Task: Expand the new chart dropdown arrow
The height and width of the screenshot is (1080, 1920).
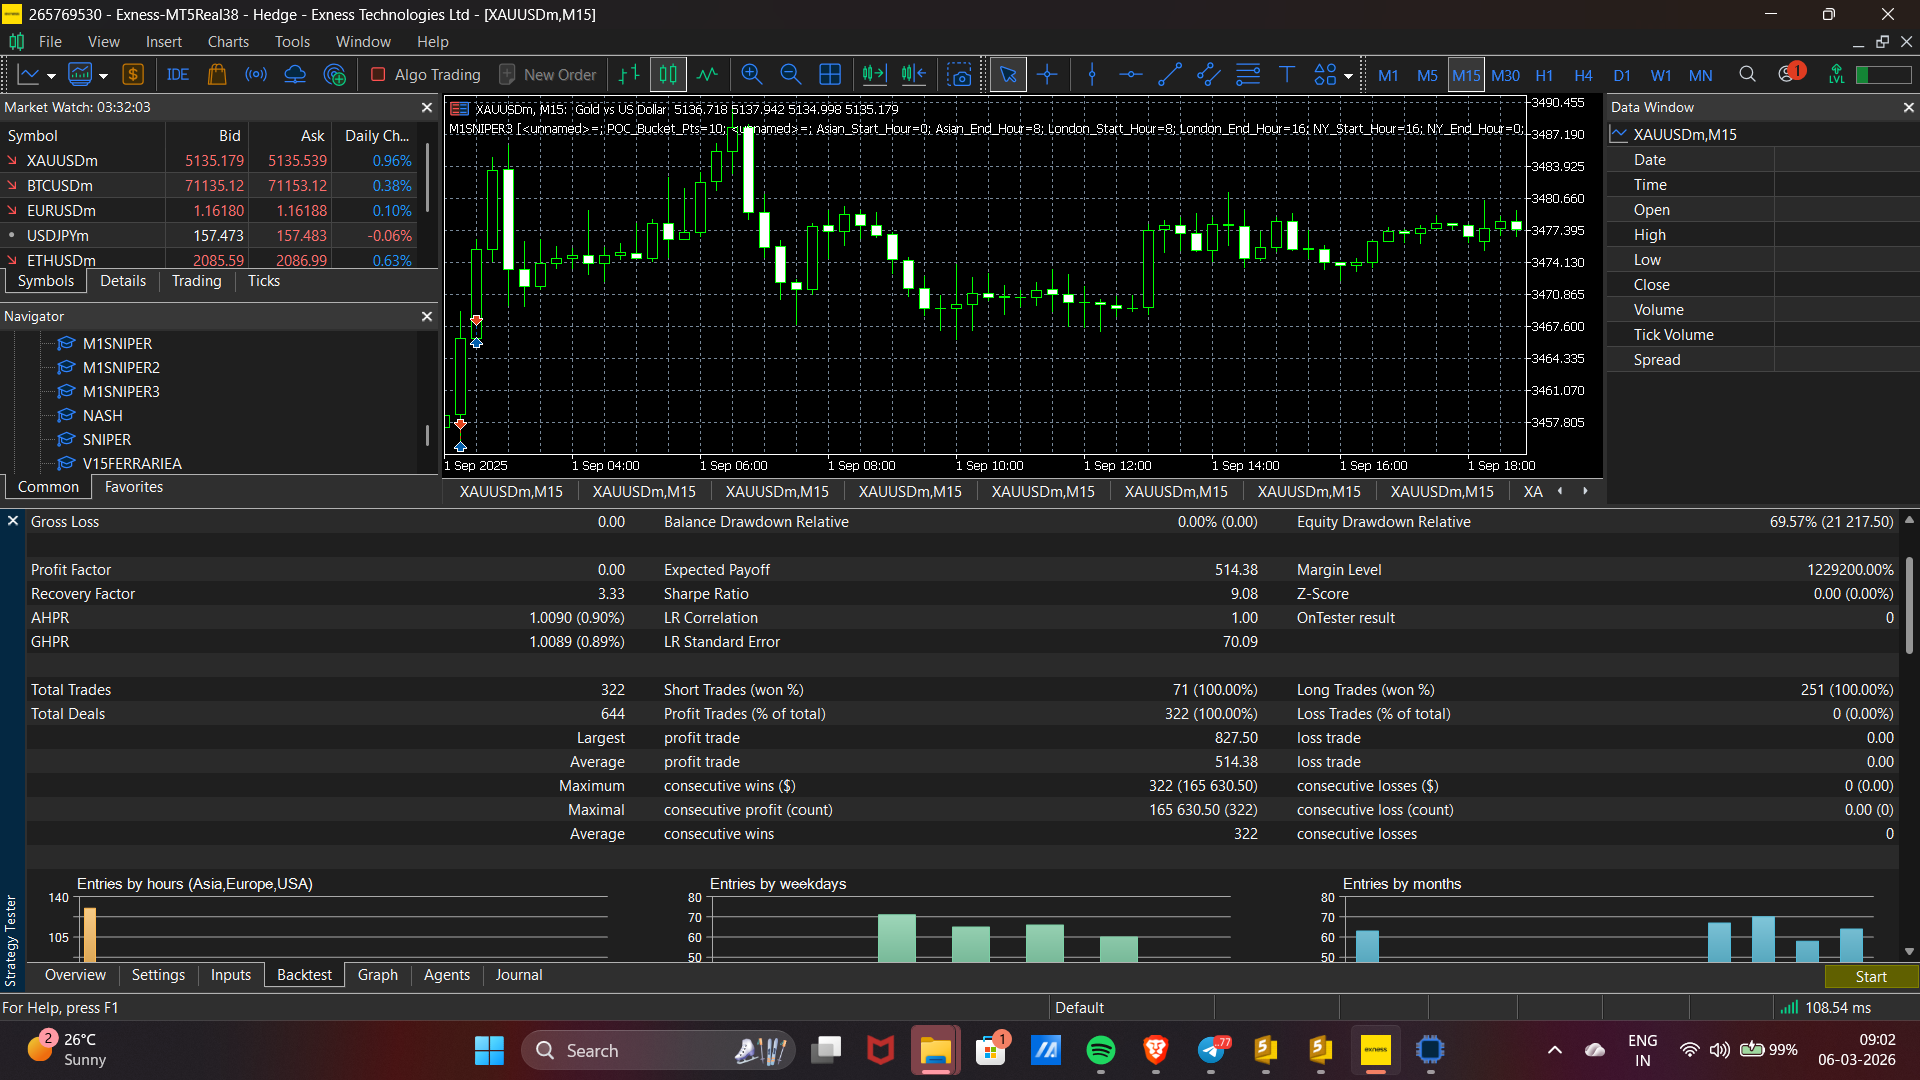Action: (51, 76)
